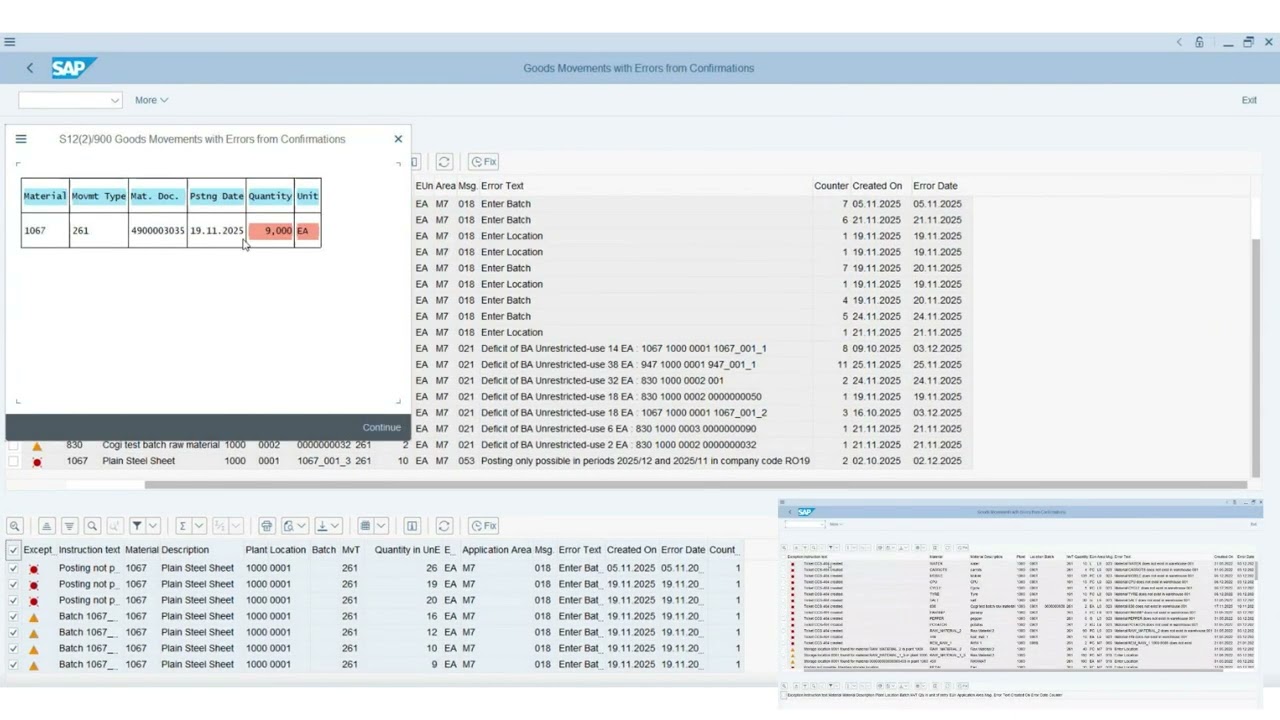Open the layout icon in lower table toolbar
The image size is (1280, 720).
pyautogui.click(x=365, y=526)
